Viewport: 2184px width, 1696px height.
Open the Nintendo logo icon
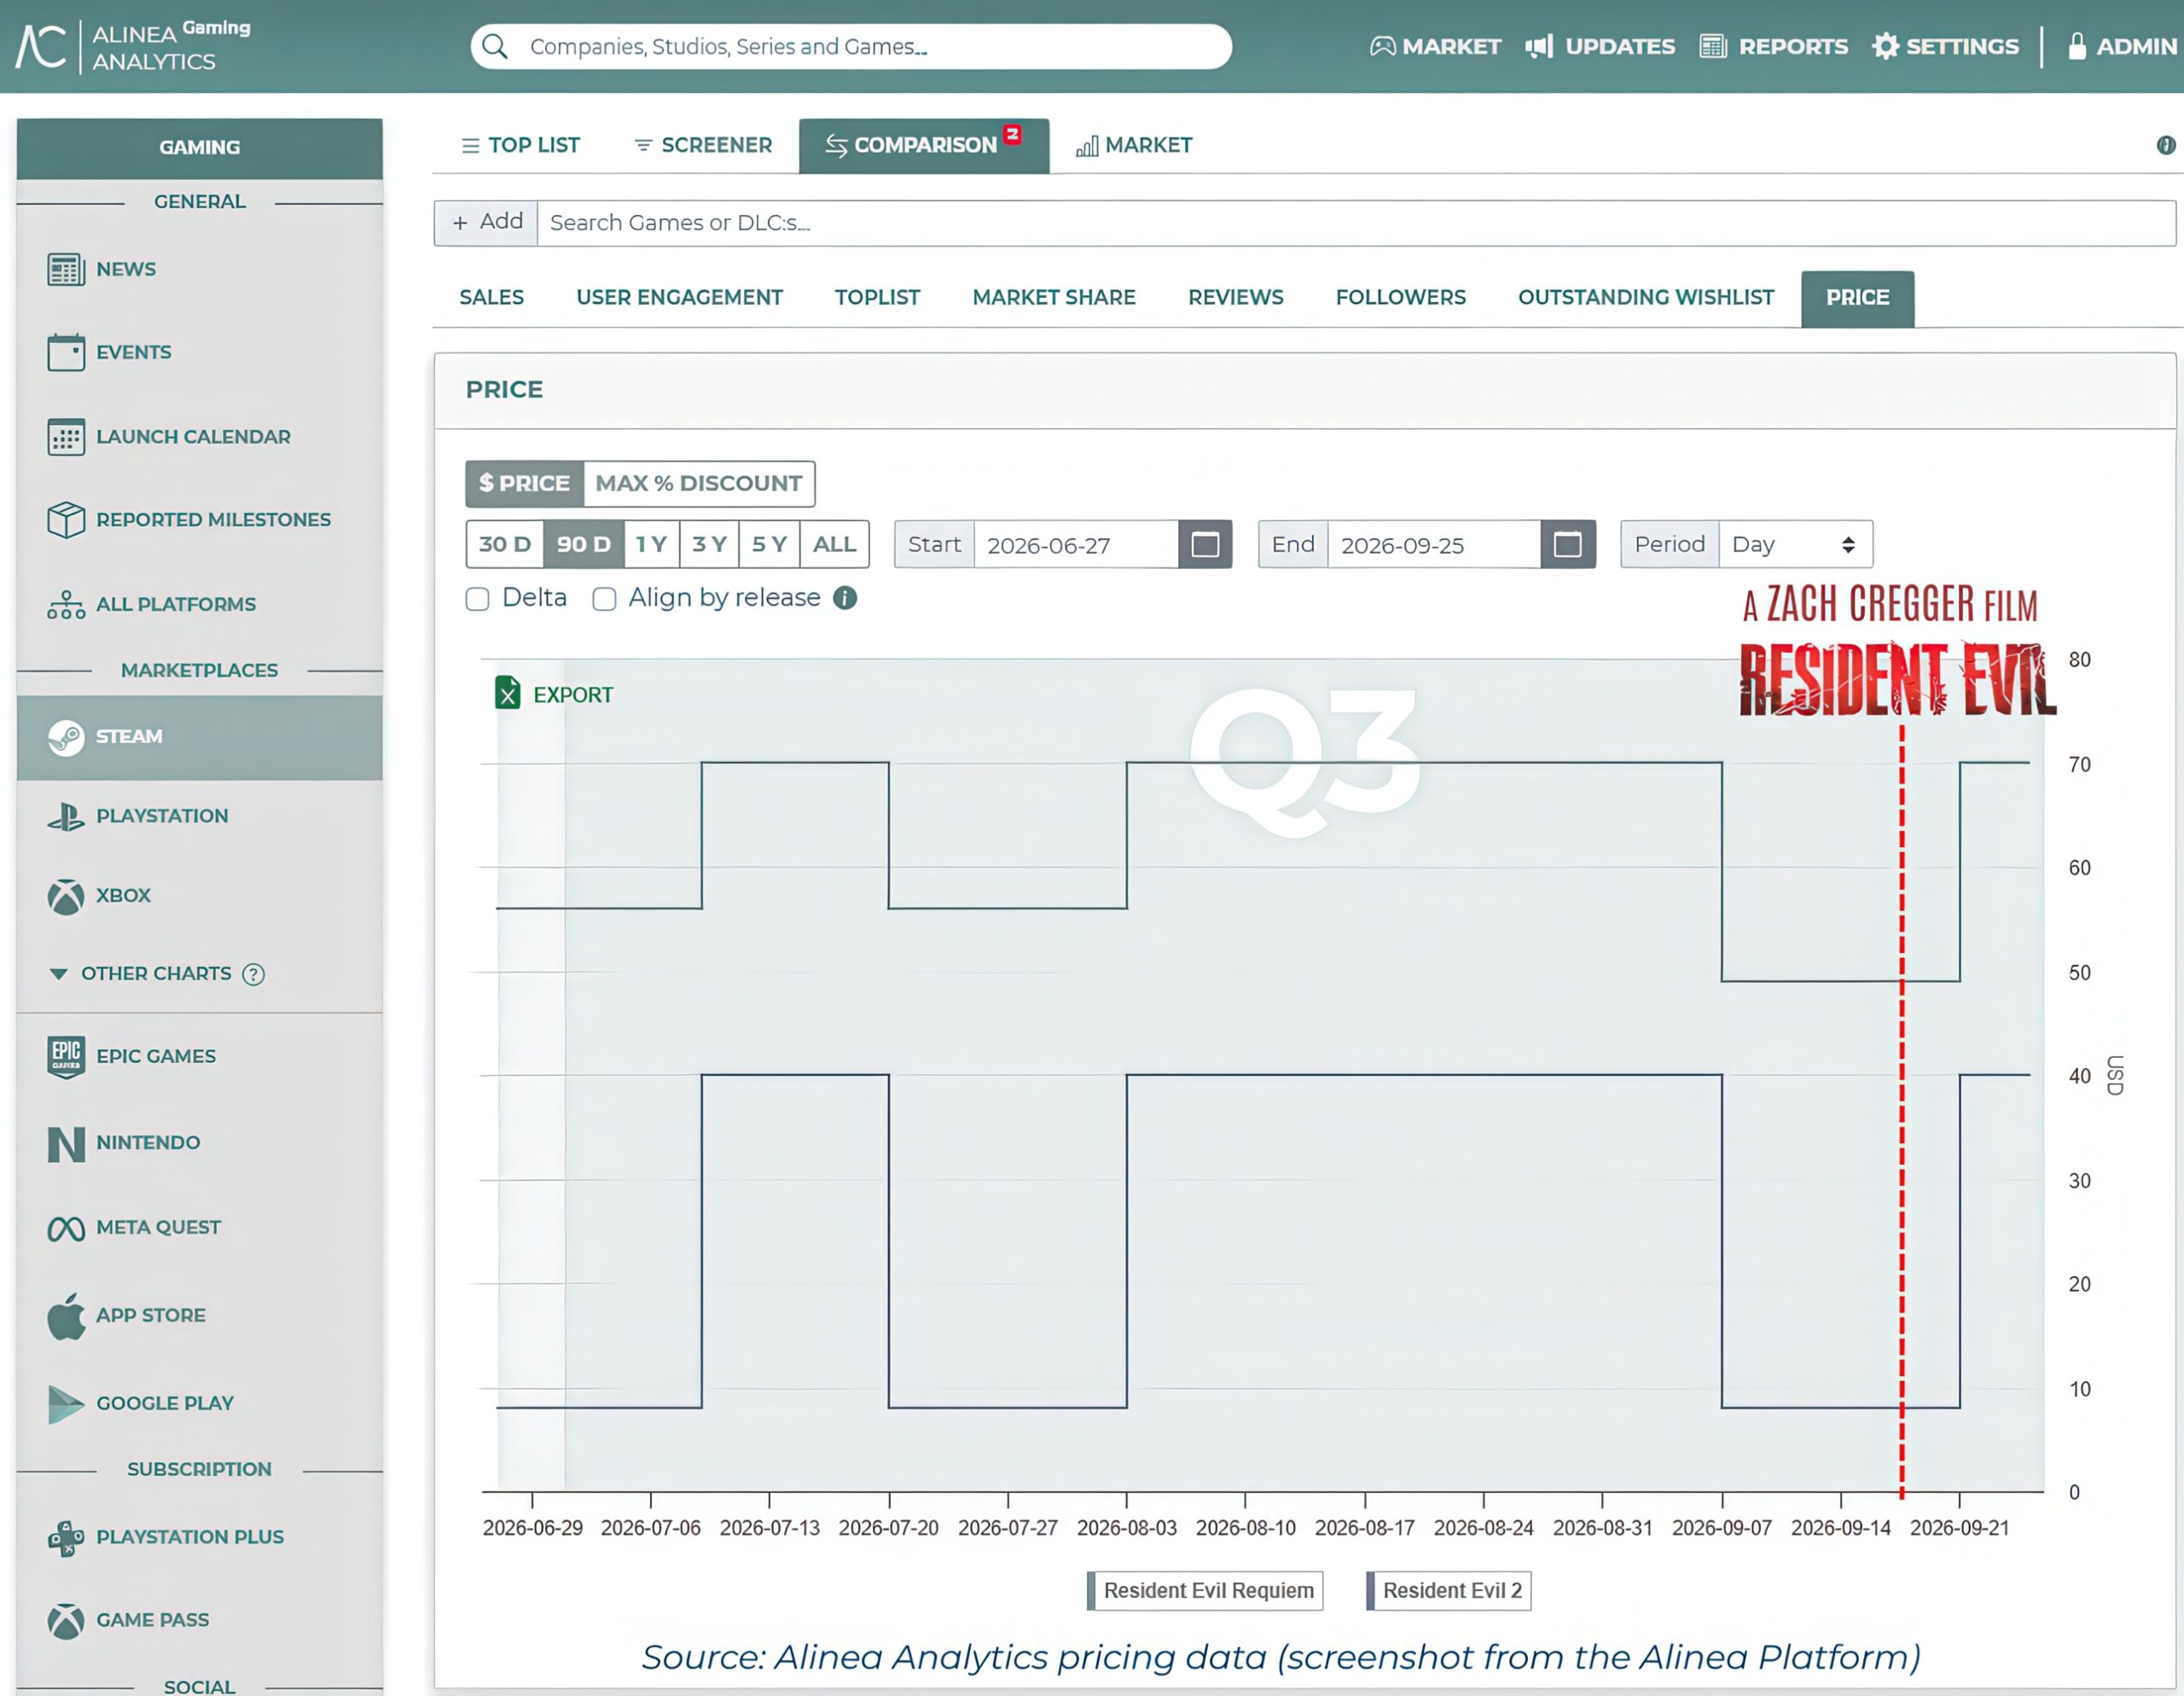click(x=66, y=1143)
